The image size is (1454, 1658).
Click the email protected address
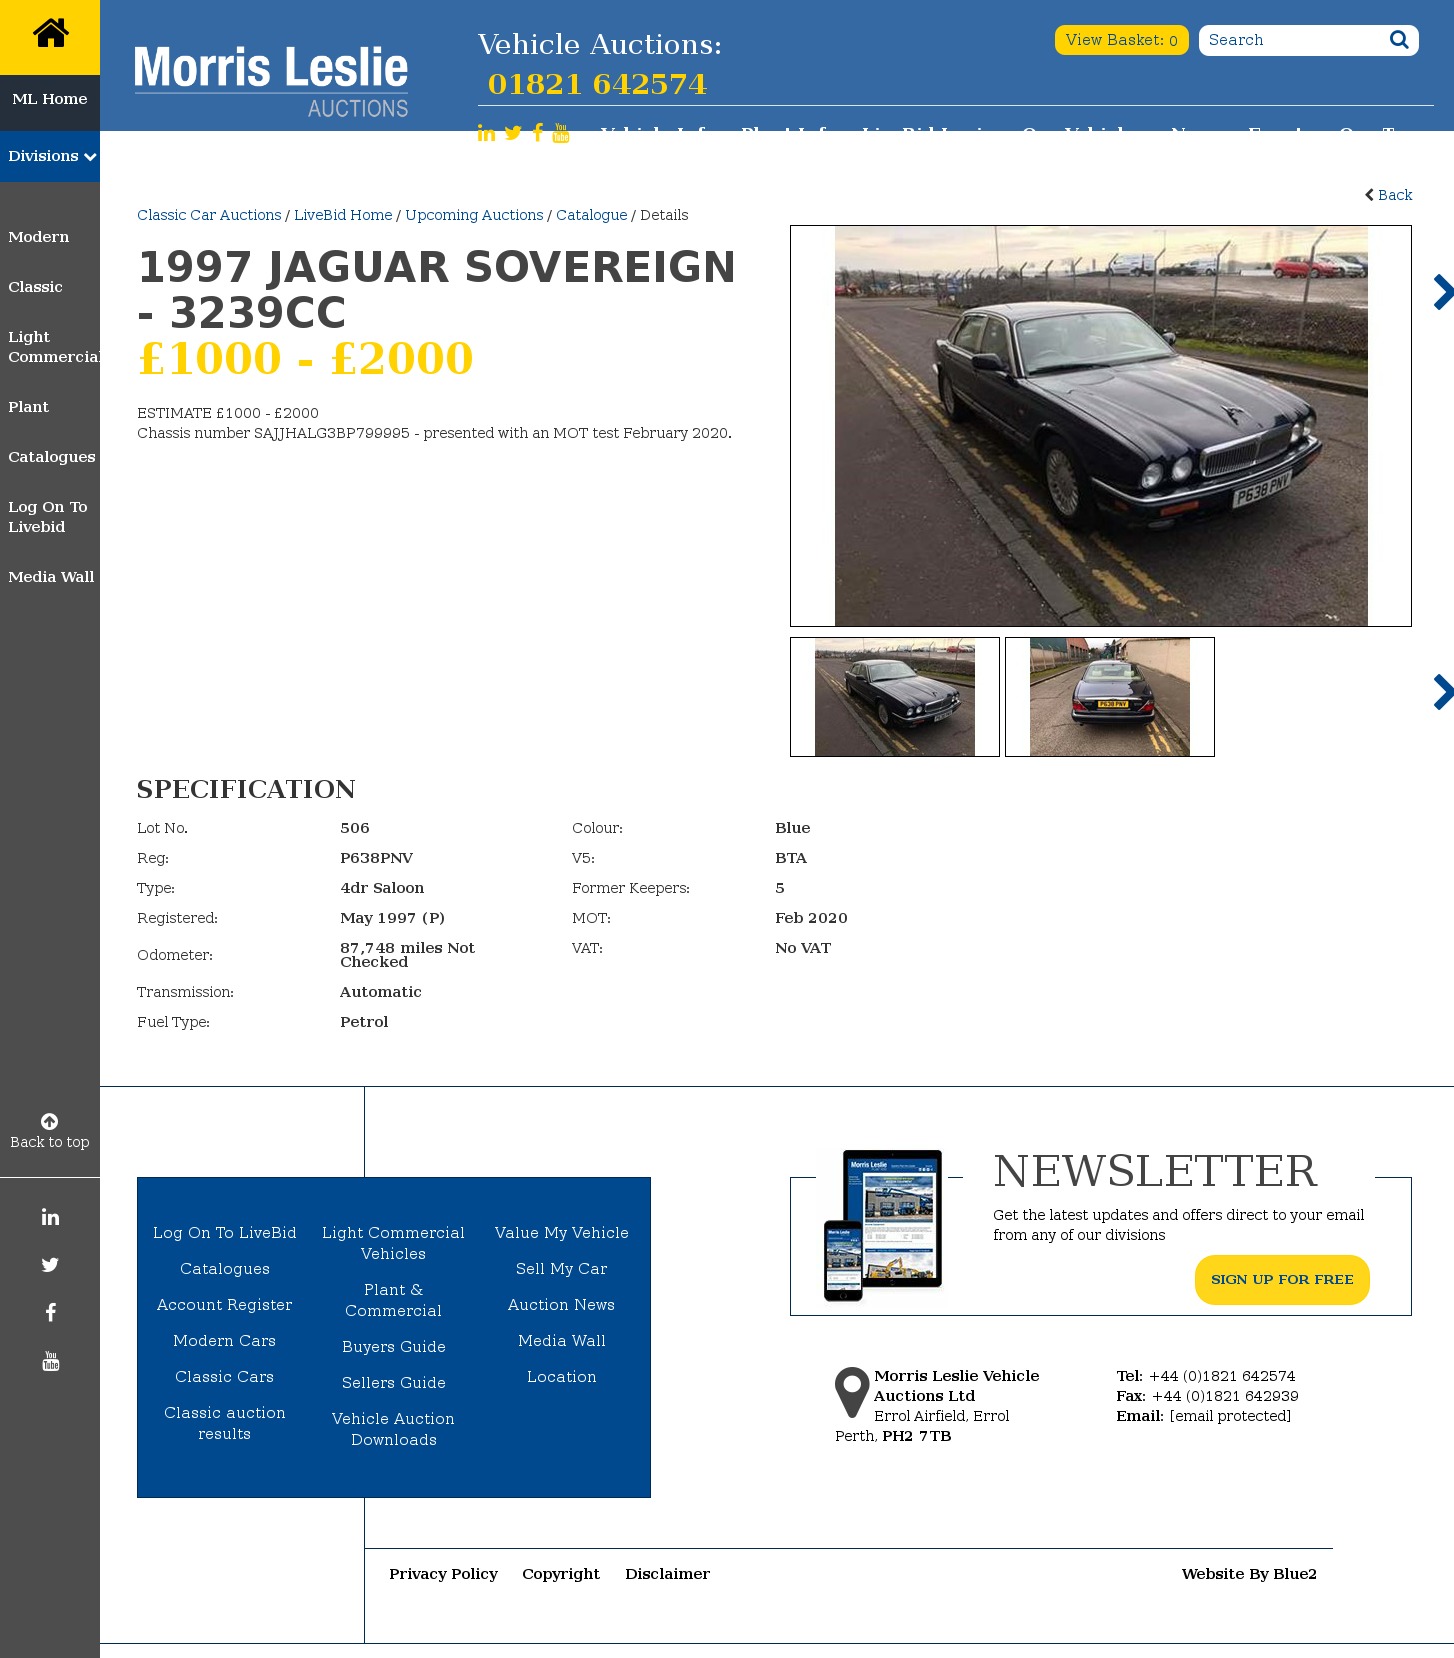click(x=1230, y=1416)
